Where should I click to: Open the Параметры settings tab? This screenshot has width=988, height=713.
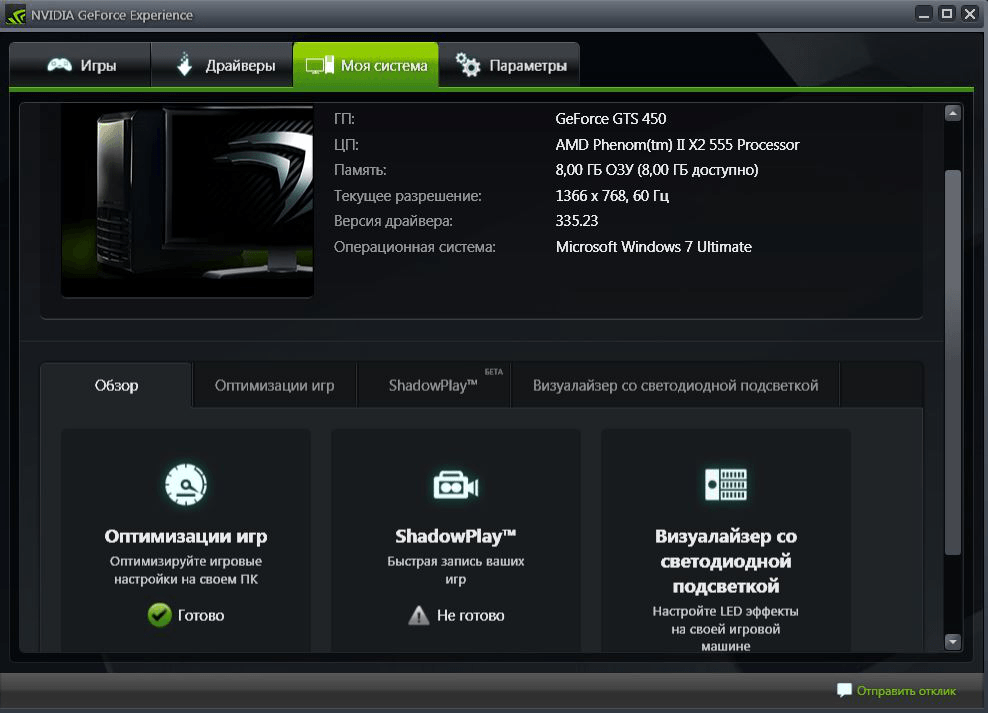click(511, 66)
